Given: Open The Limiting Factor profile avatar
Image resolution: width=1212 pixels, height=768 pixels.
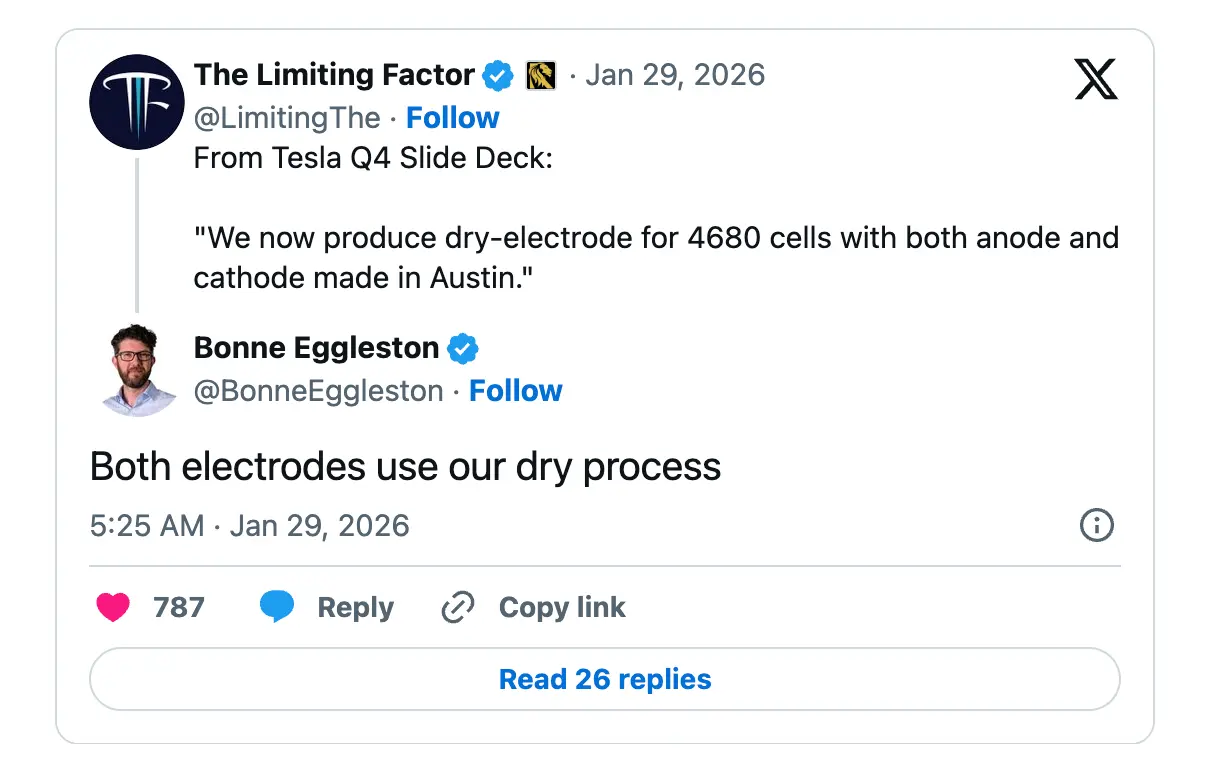Looking at the screenshot, I should [137, 102].
